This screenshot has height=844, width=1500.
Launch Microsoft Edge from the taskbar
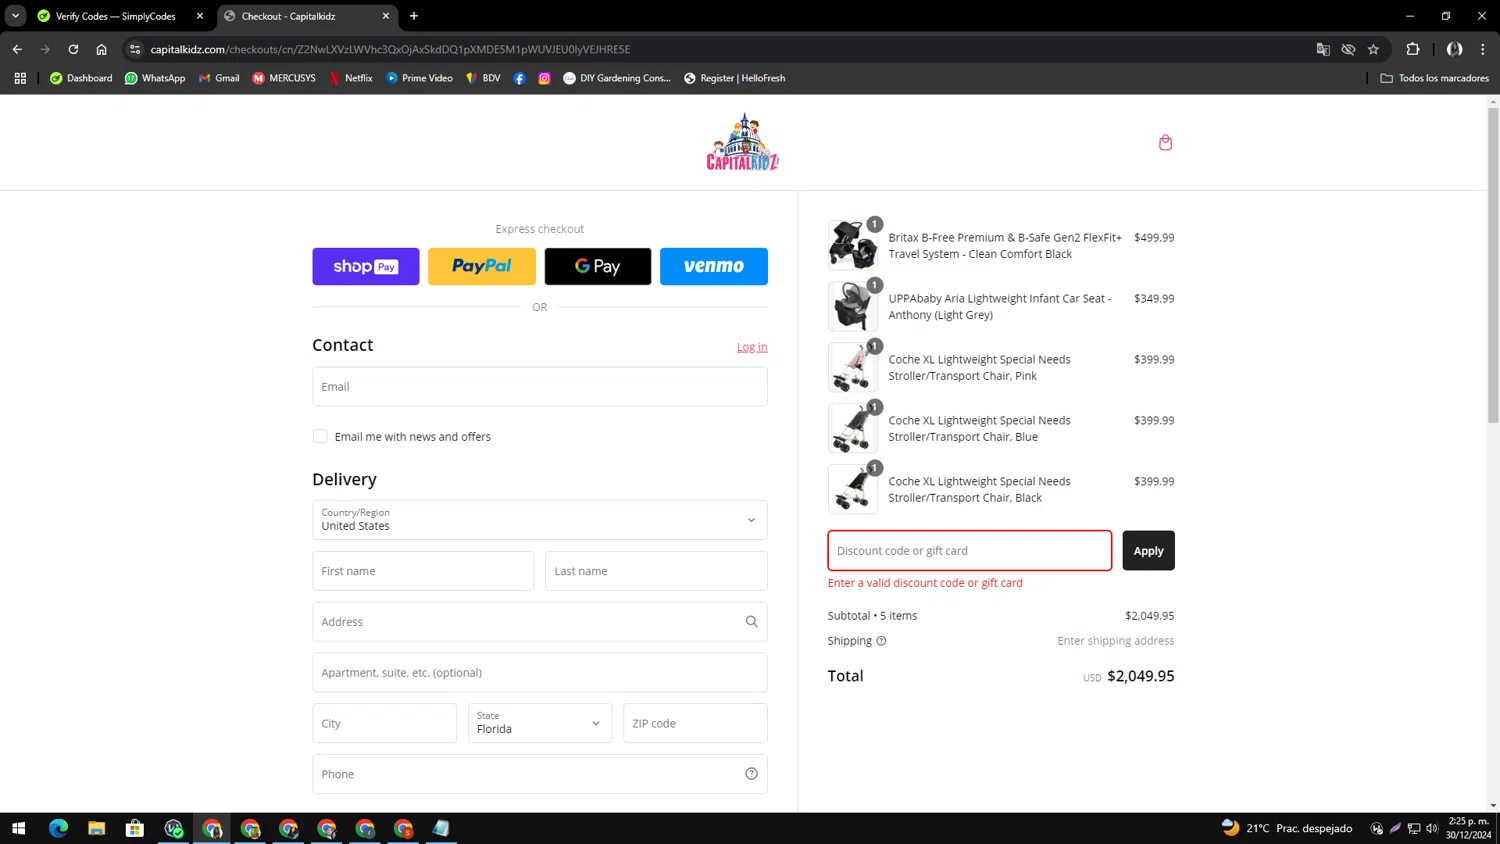pyautogui.click(x=58, y=828)
